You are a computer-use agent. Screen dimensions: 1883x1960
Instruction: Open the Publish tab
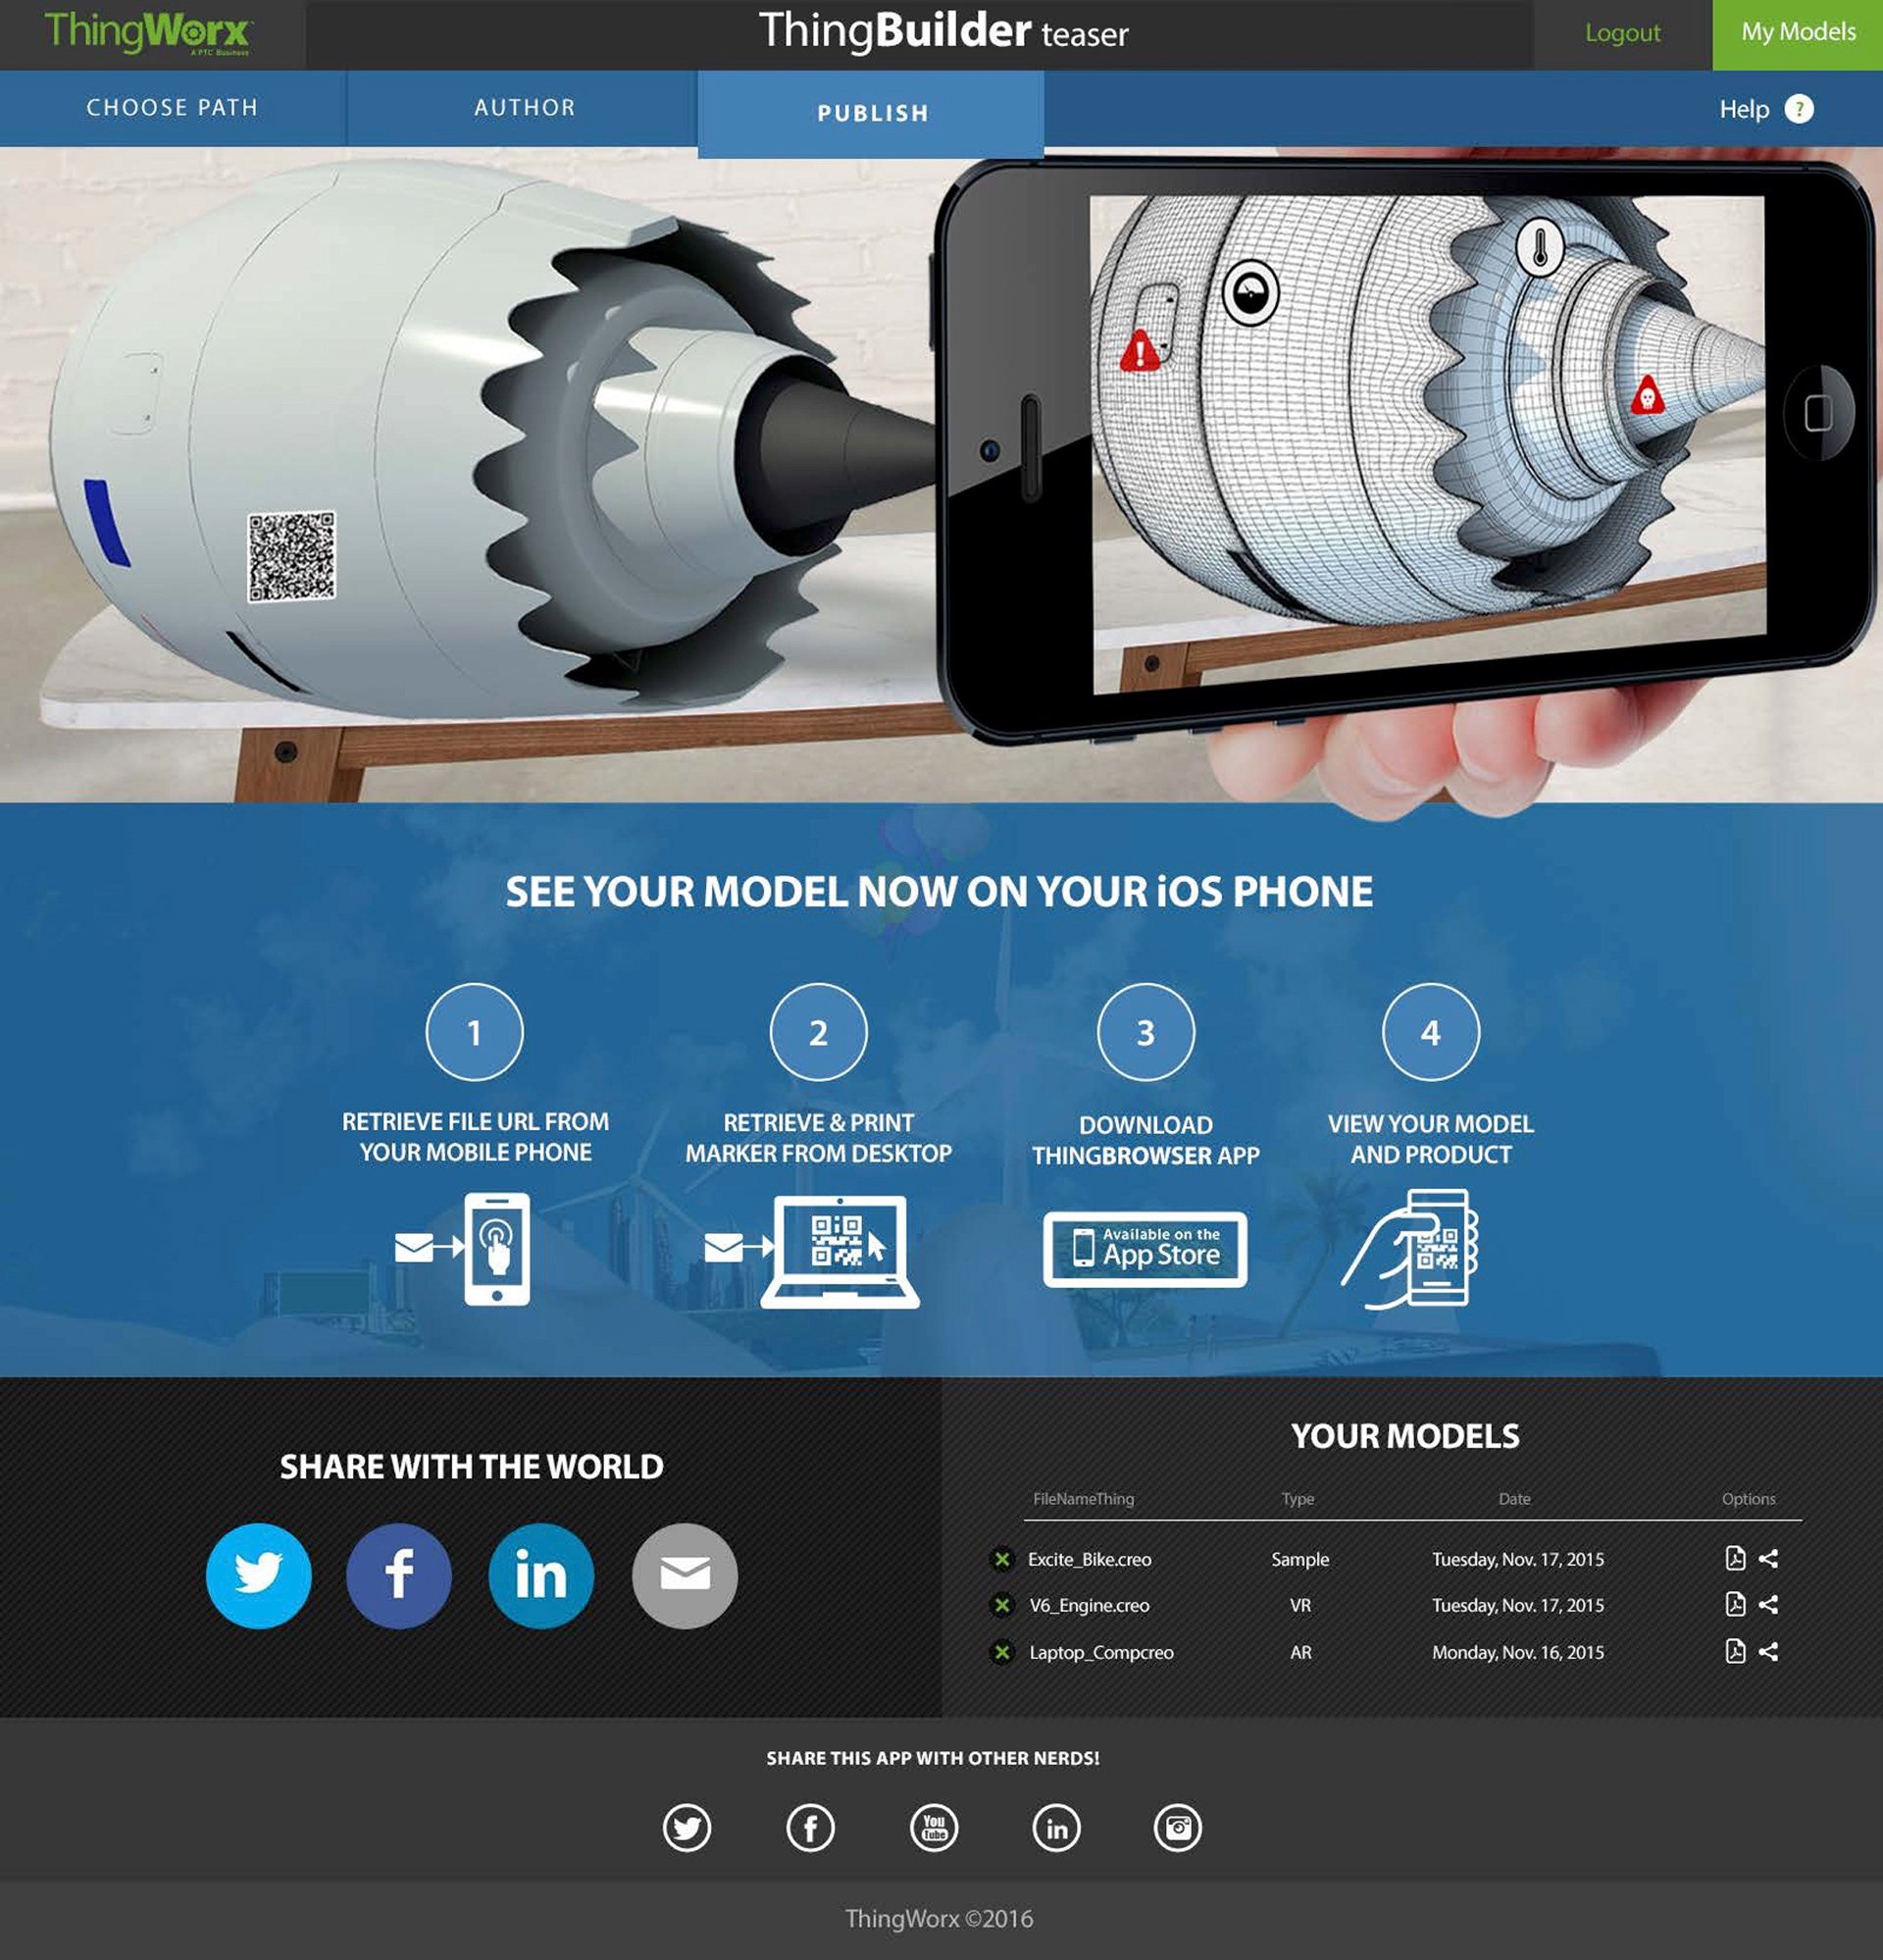click(x=872, y=113)
